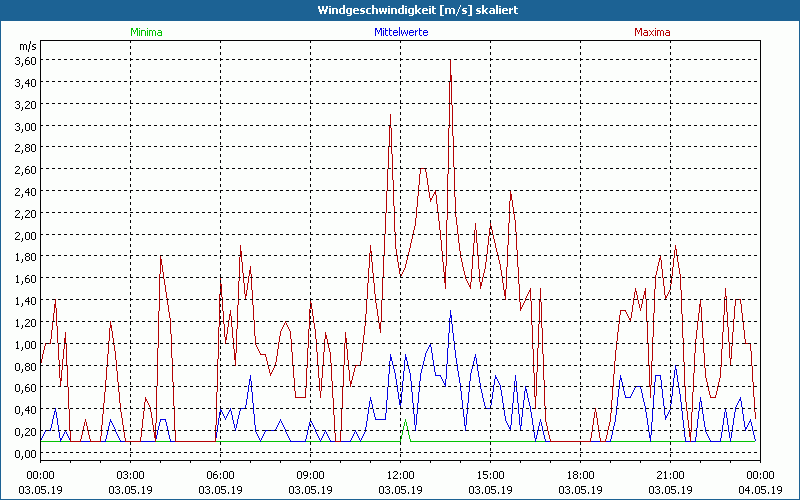Viewport: 800px width, 500px height.
Task: Click the 1,00 y-axis label
Action: pyautogui.click(x=25, y=344)
